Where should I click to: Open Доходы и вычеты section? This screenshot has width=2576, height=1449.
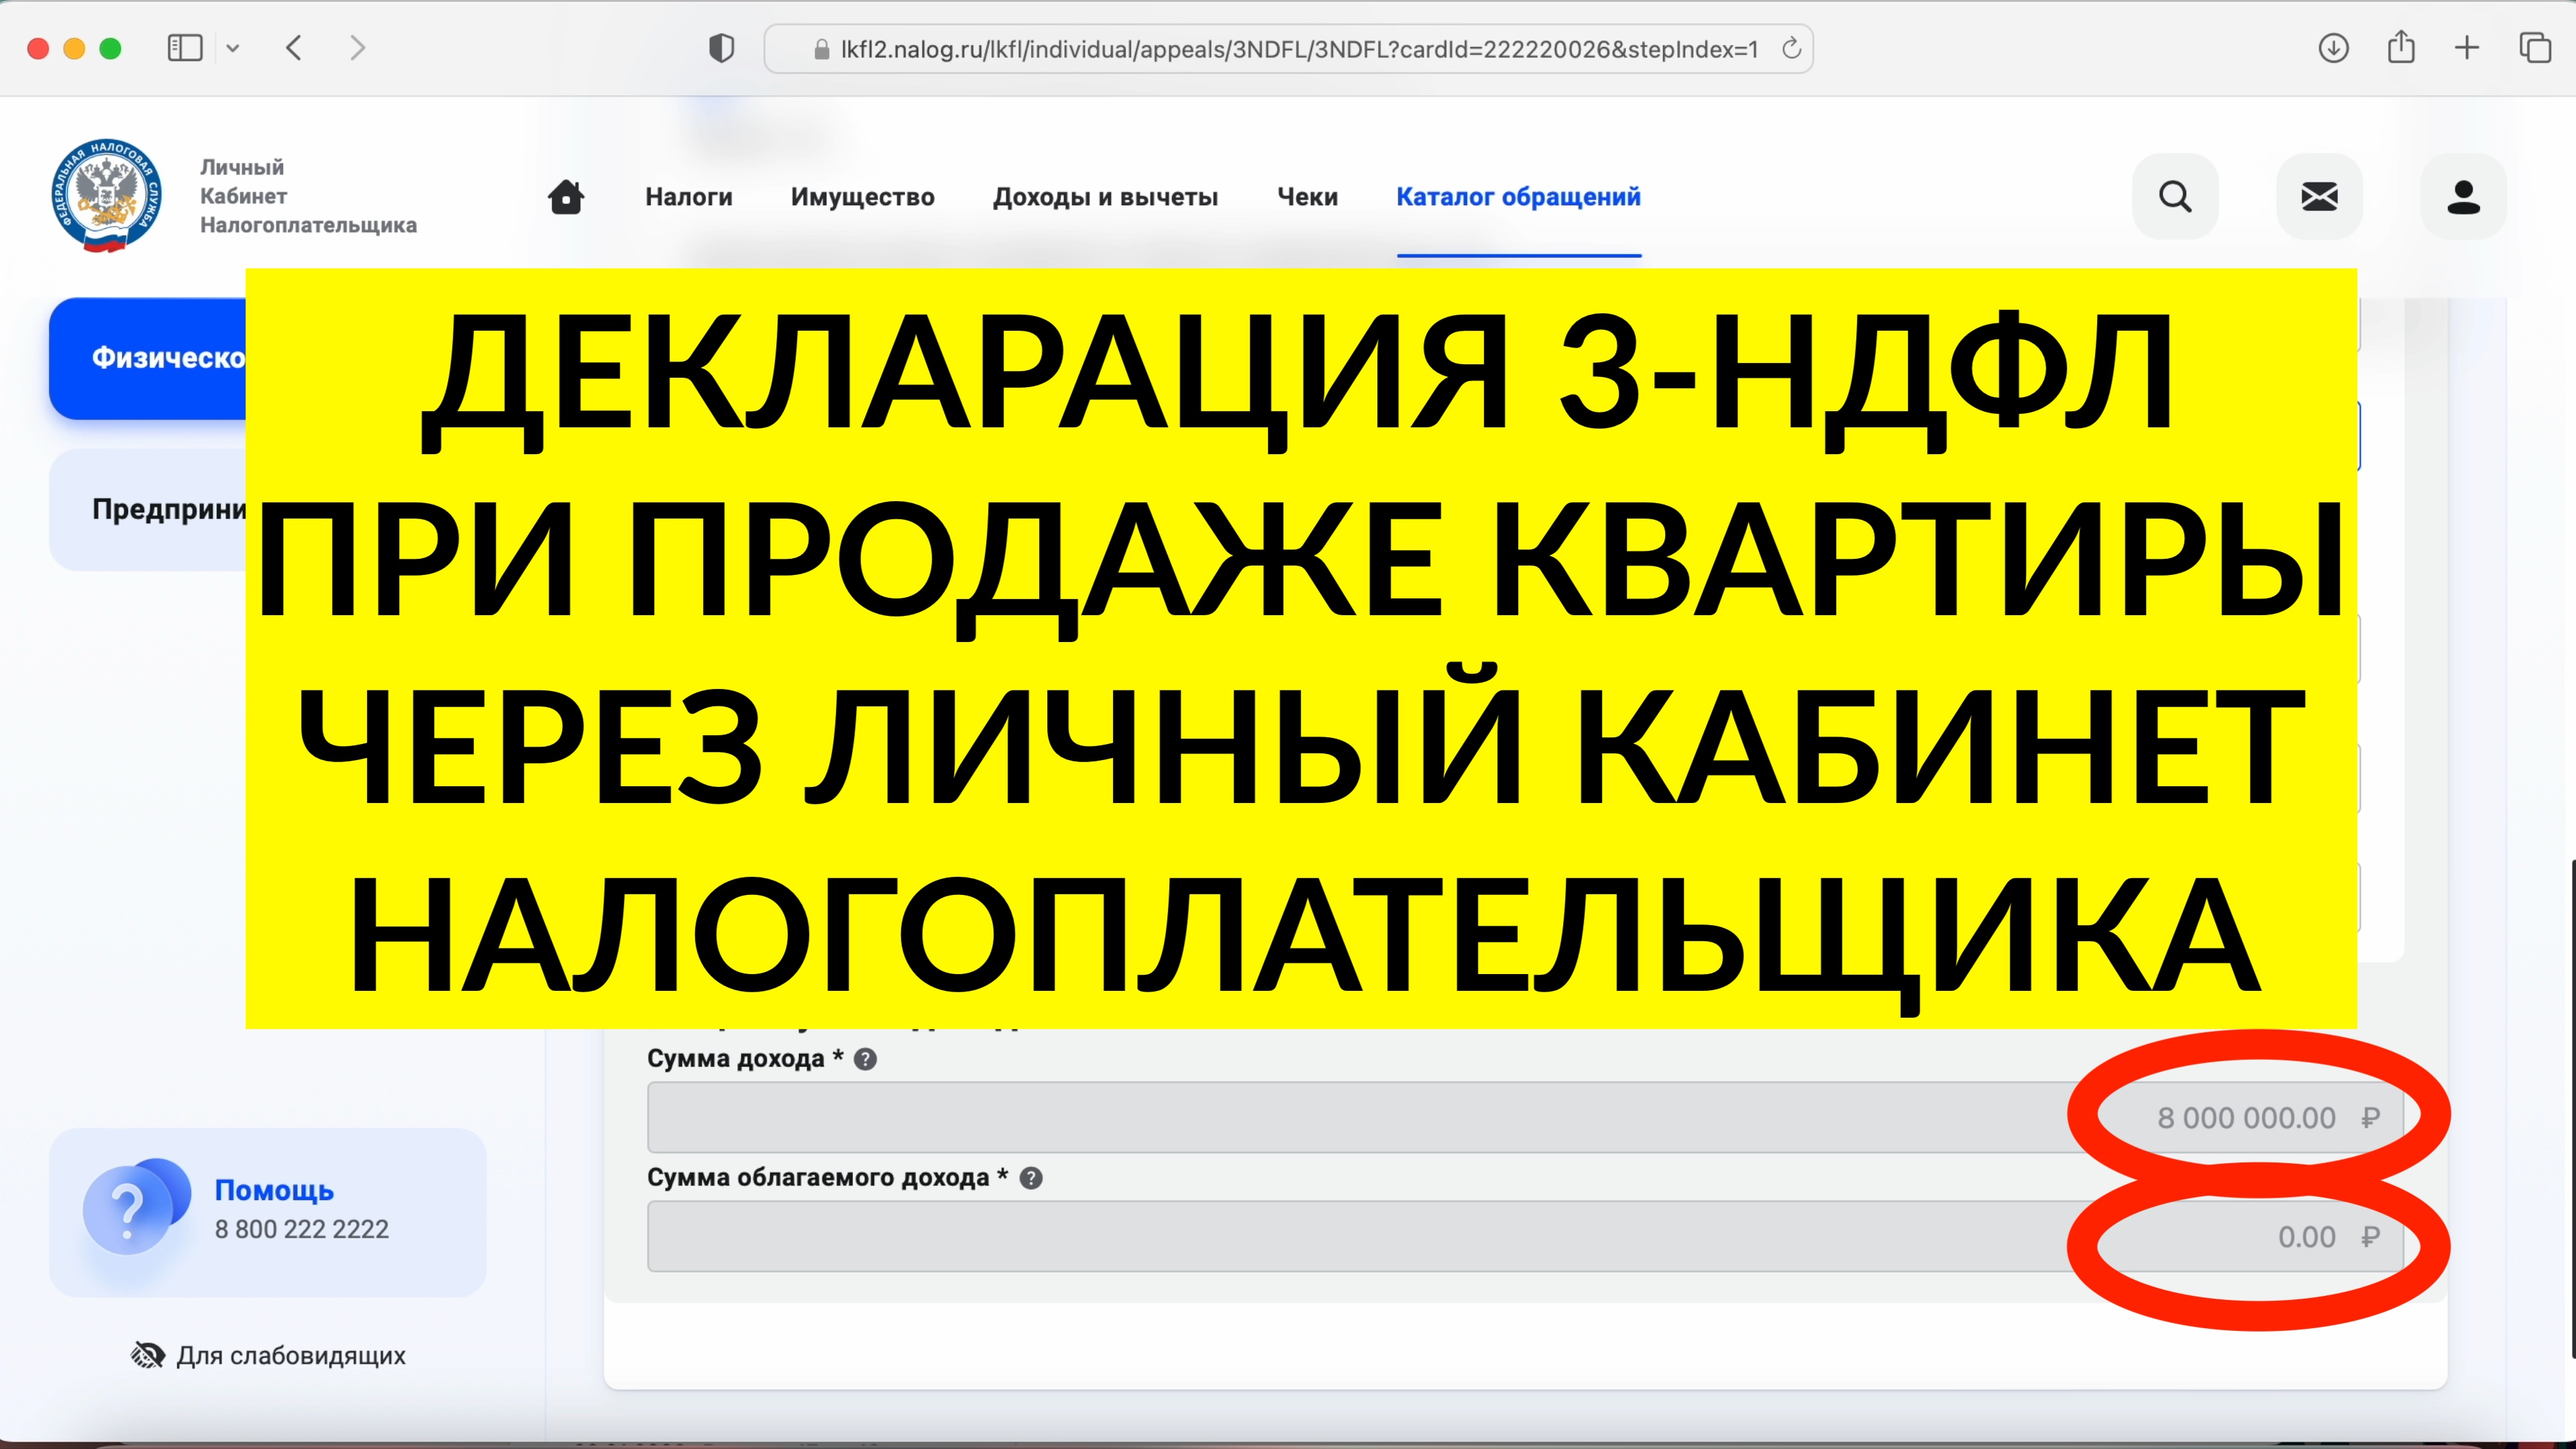pyautogui.click(x=1105, y=197)
